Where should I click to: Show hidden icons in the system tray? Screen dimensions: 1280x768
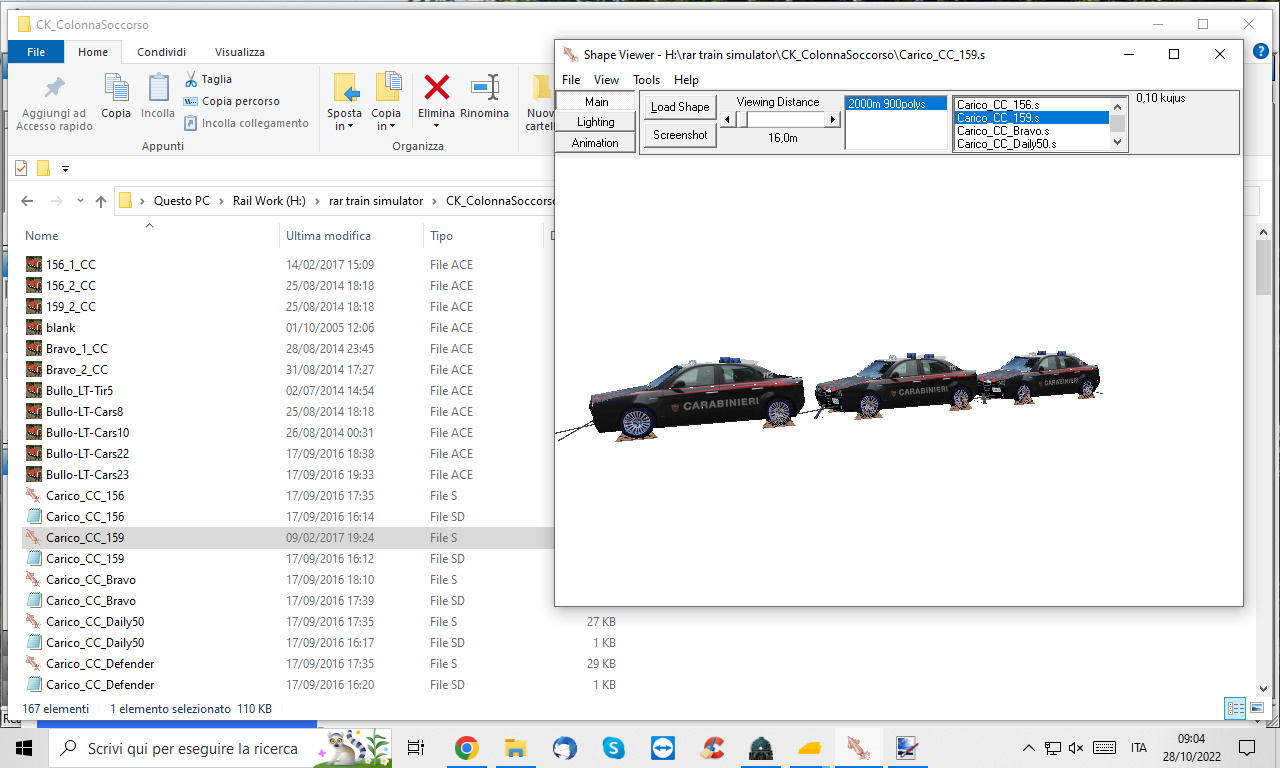(1028, 748)
